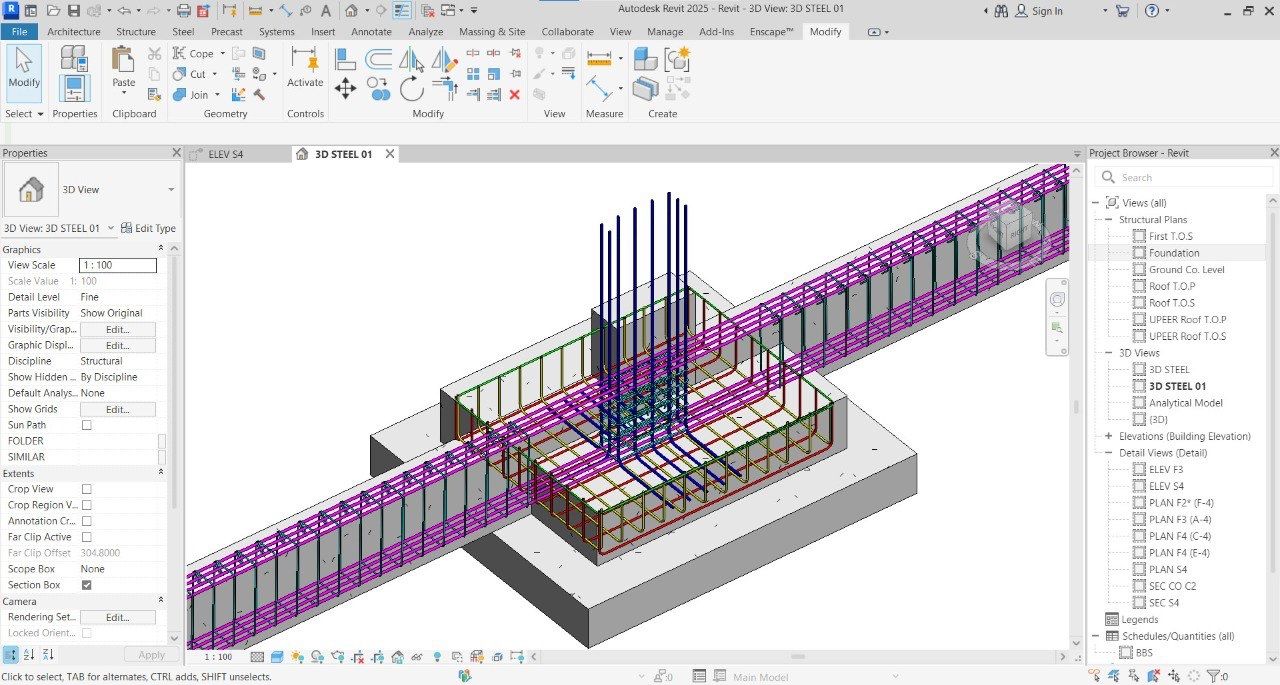The image size is (1280, 685).
Task: Collapse the Camera properties group
Action: 161,601
